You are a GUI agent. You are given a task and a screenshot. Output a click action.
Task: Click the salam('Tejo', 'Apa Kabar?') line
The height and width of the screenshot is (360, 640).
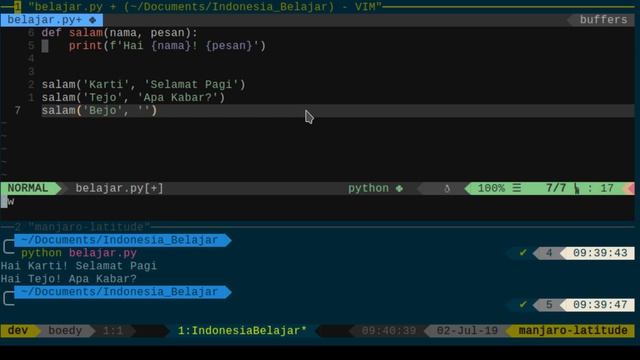133,98
